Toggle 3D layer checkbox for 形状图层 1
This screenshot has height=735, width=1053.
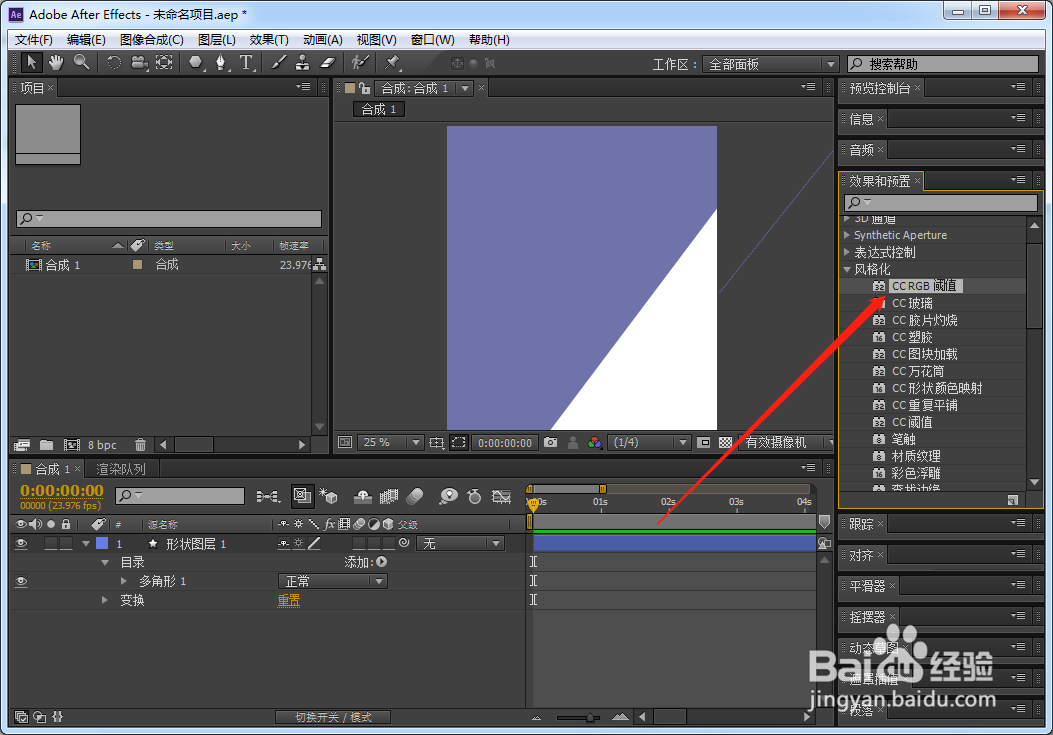387,543
